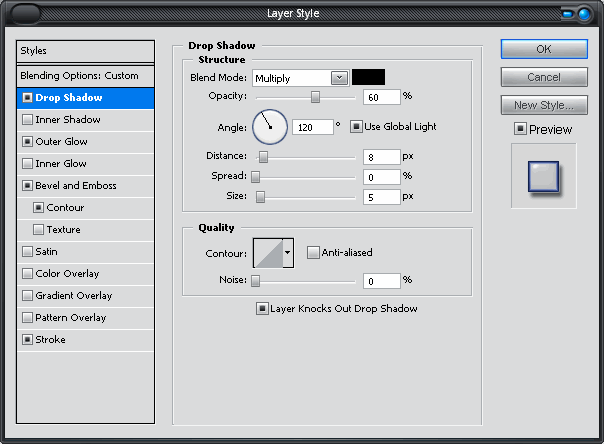This screenshot has width=604, height=444.
Task: Select Blending Options: Custom entry
Action: [x=79, y=76]
